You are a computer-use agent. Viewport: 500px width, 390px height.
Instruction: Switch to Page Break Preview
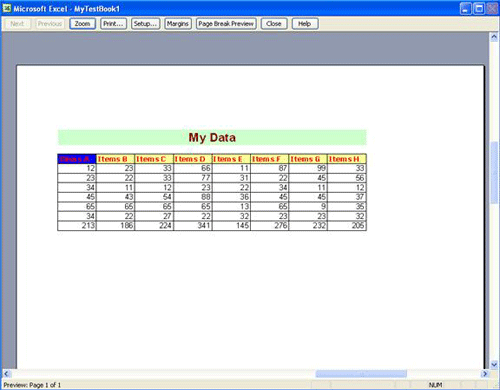coord(226,24)
